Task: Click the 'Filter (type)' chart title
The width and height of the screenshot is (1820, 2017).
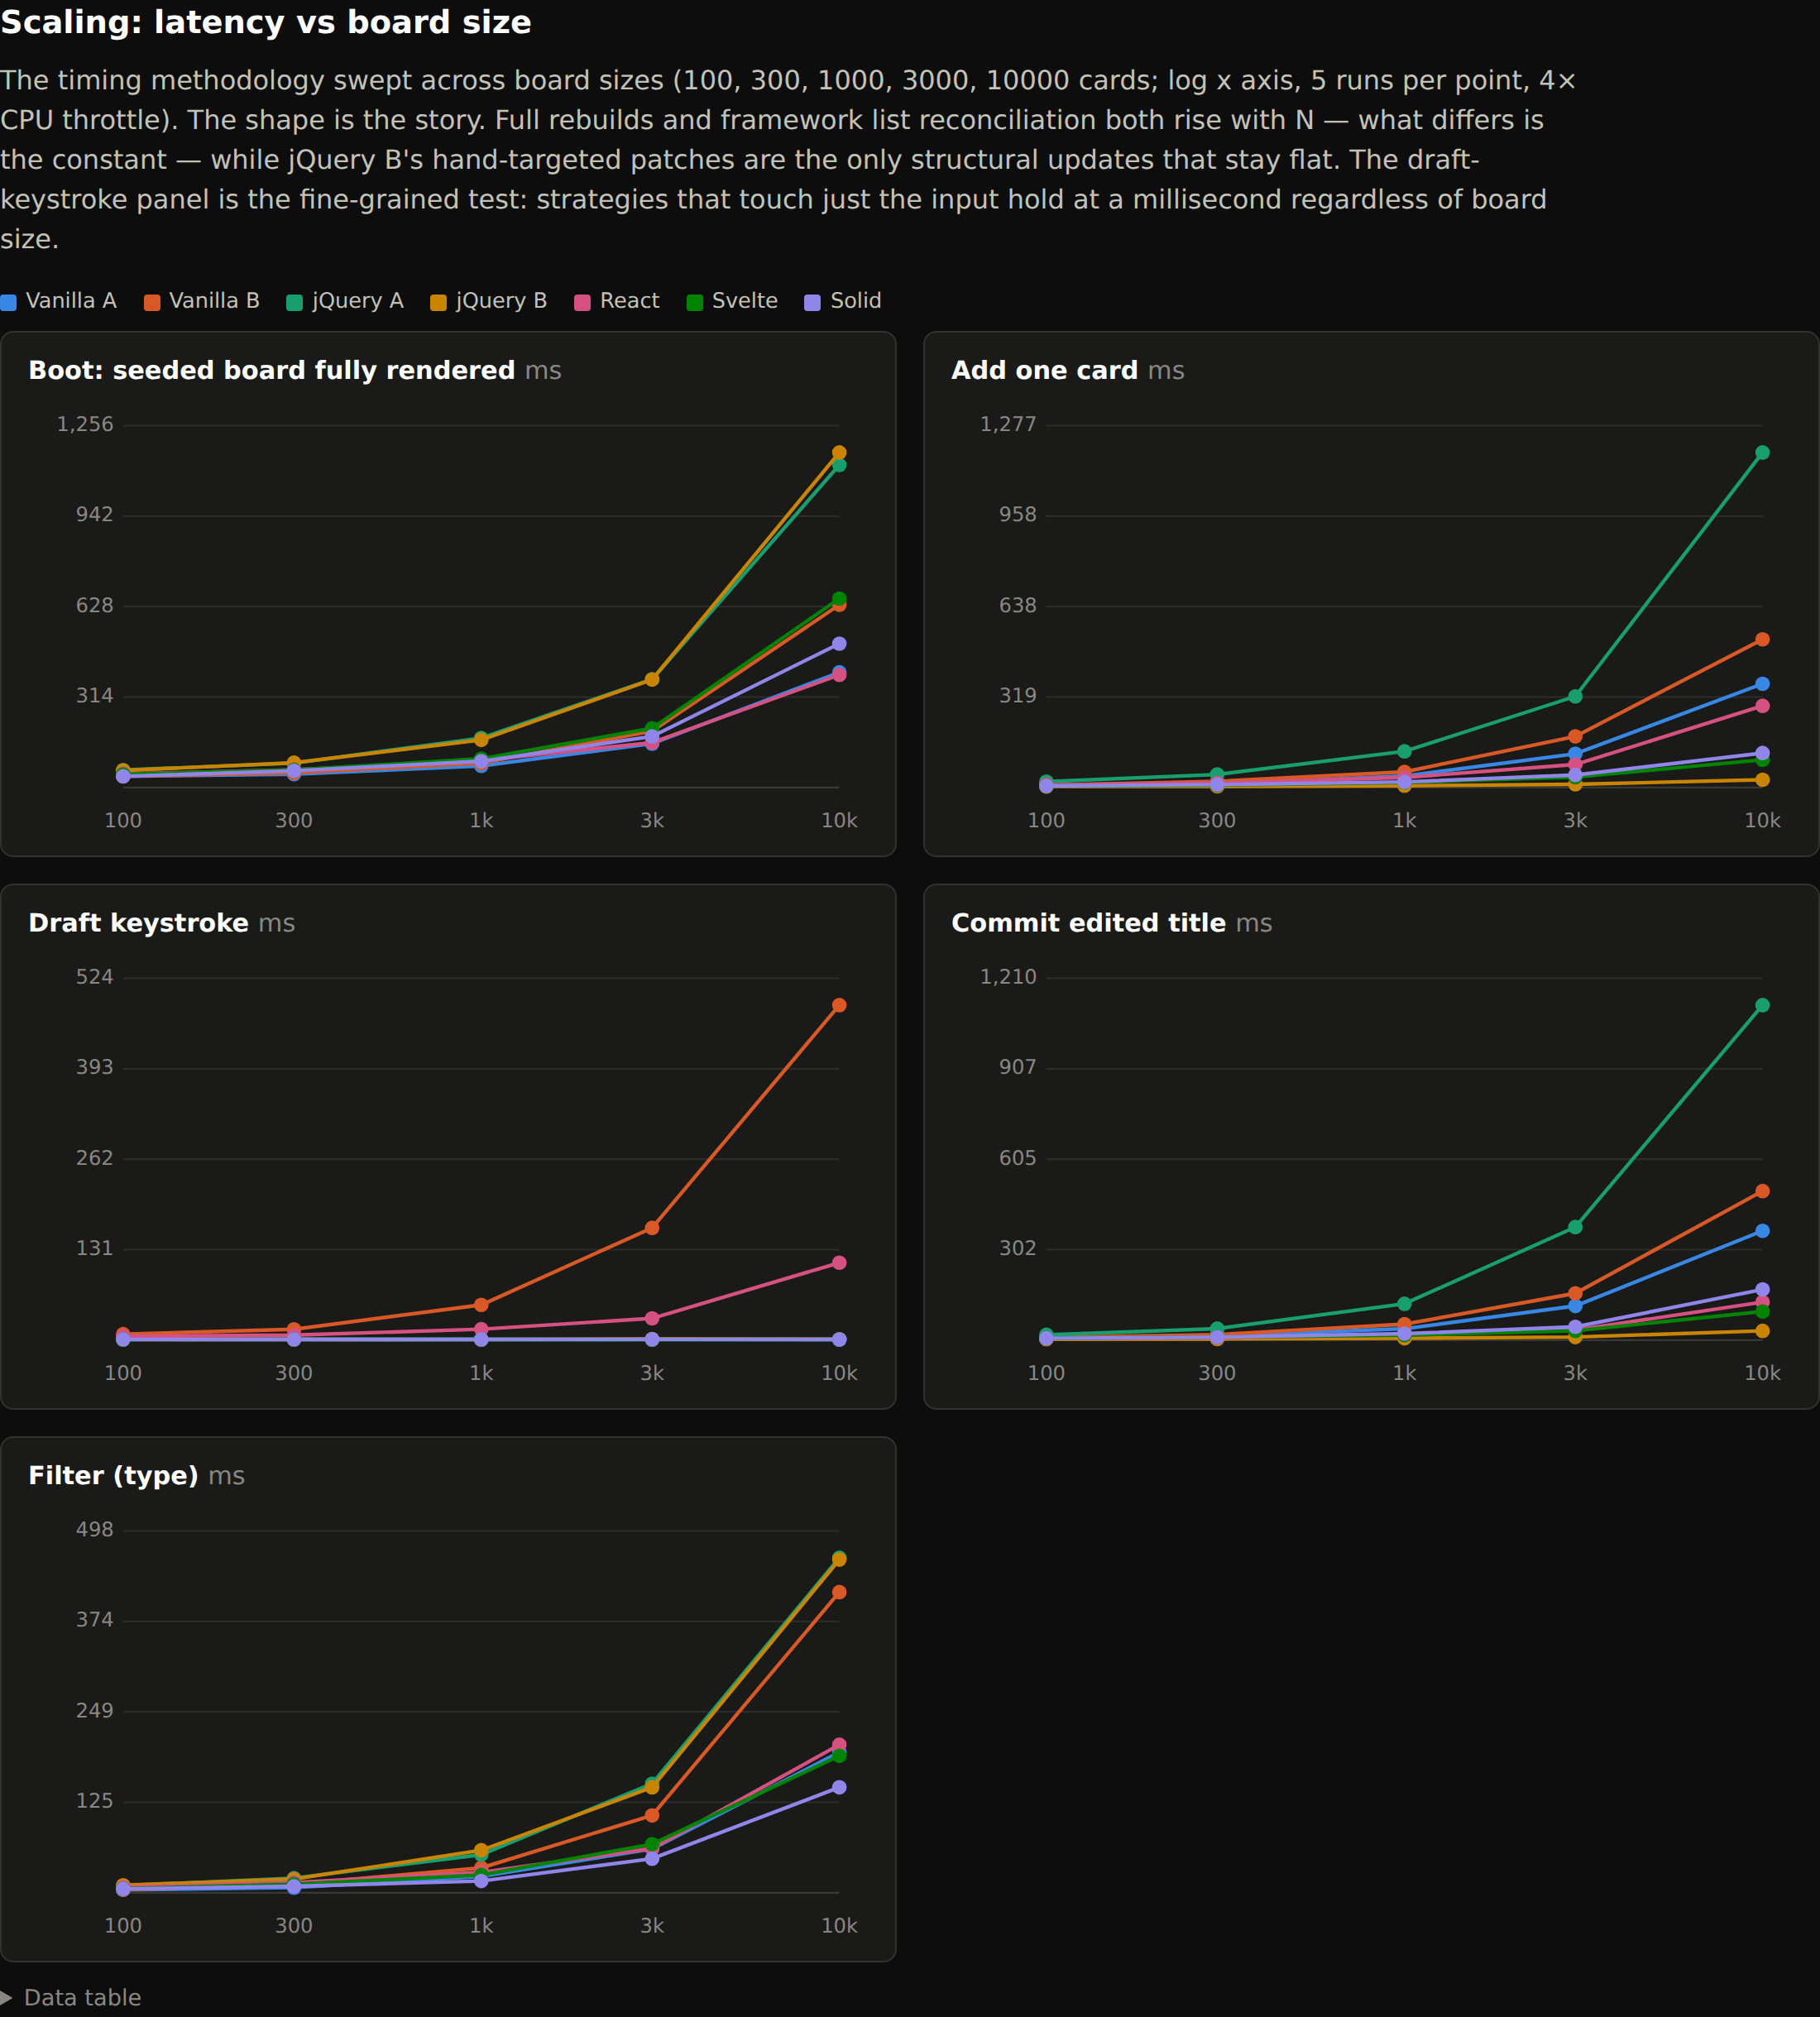Action: [113, 1476]
